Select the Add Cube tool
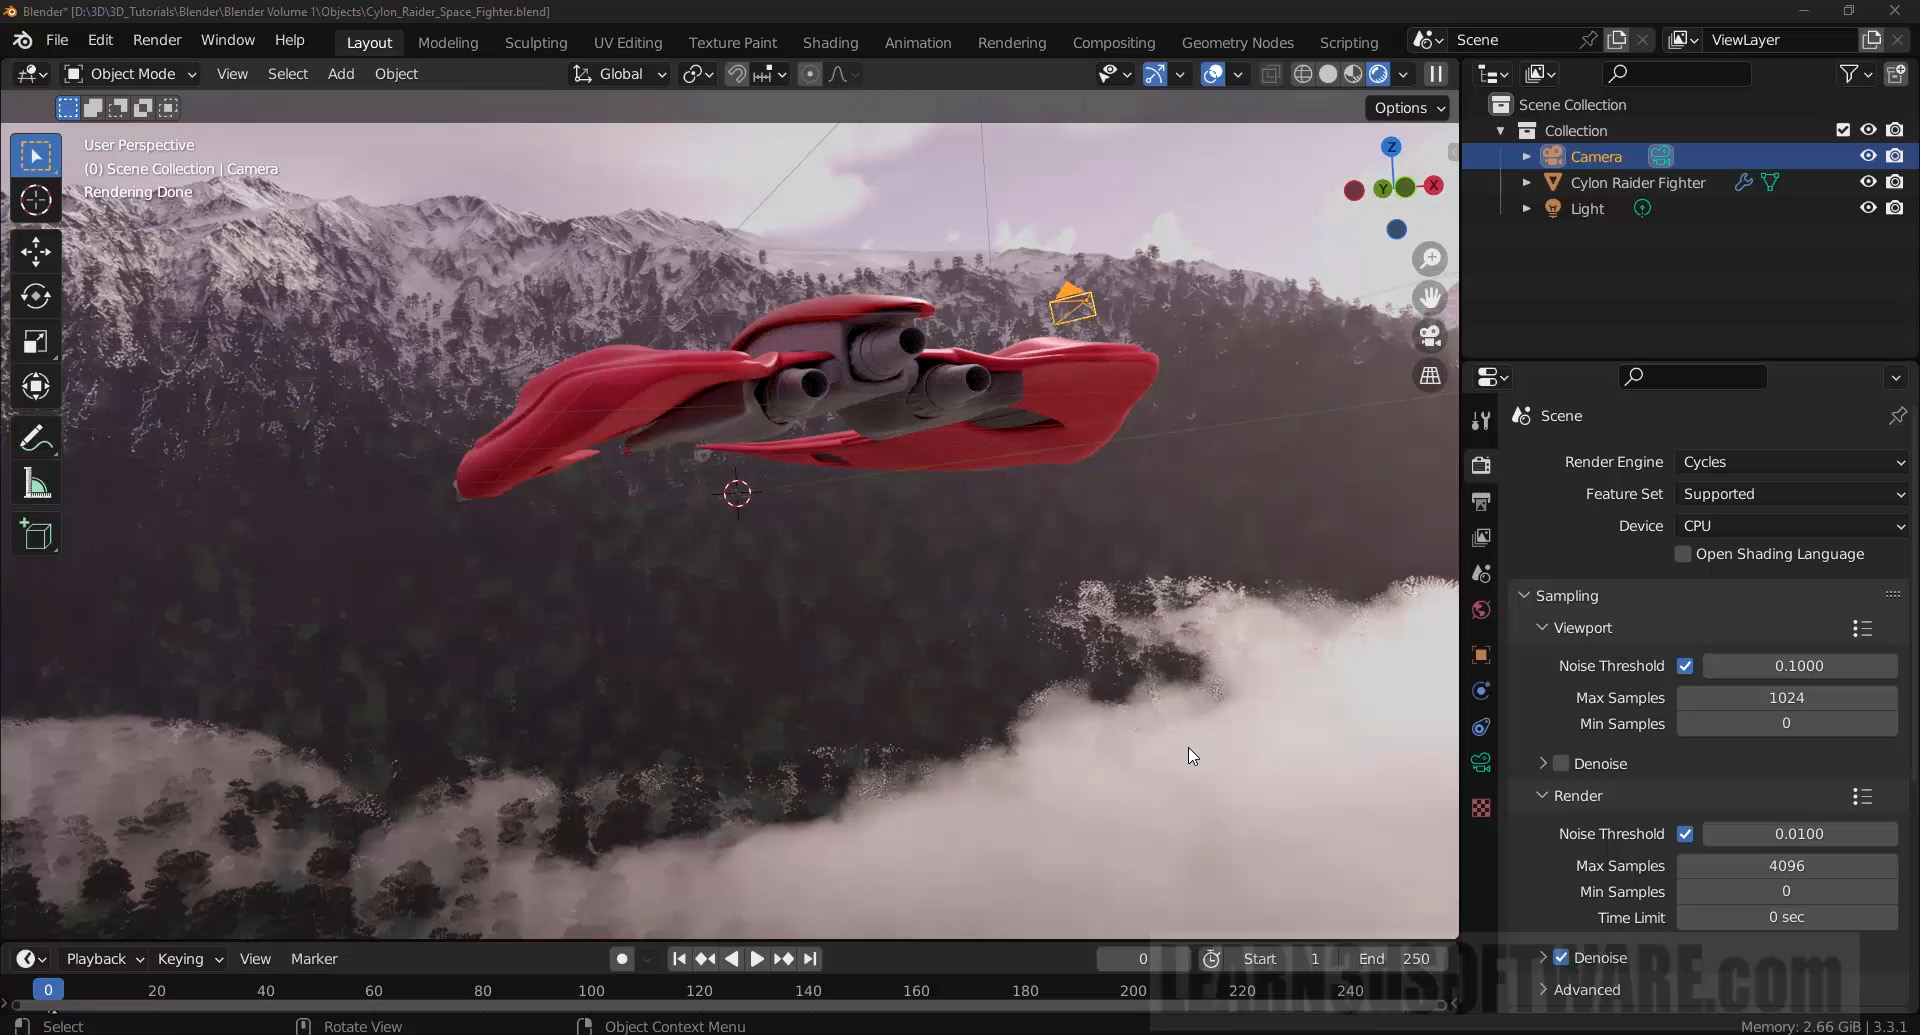The width and height of the screenshot is (1920, 1035). click(36, 535)
